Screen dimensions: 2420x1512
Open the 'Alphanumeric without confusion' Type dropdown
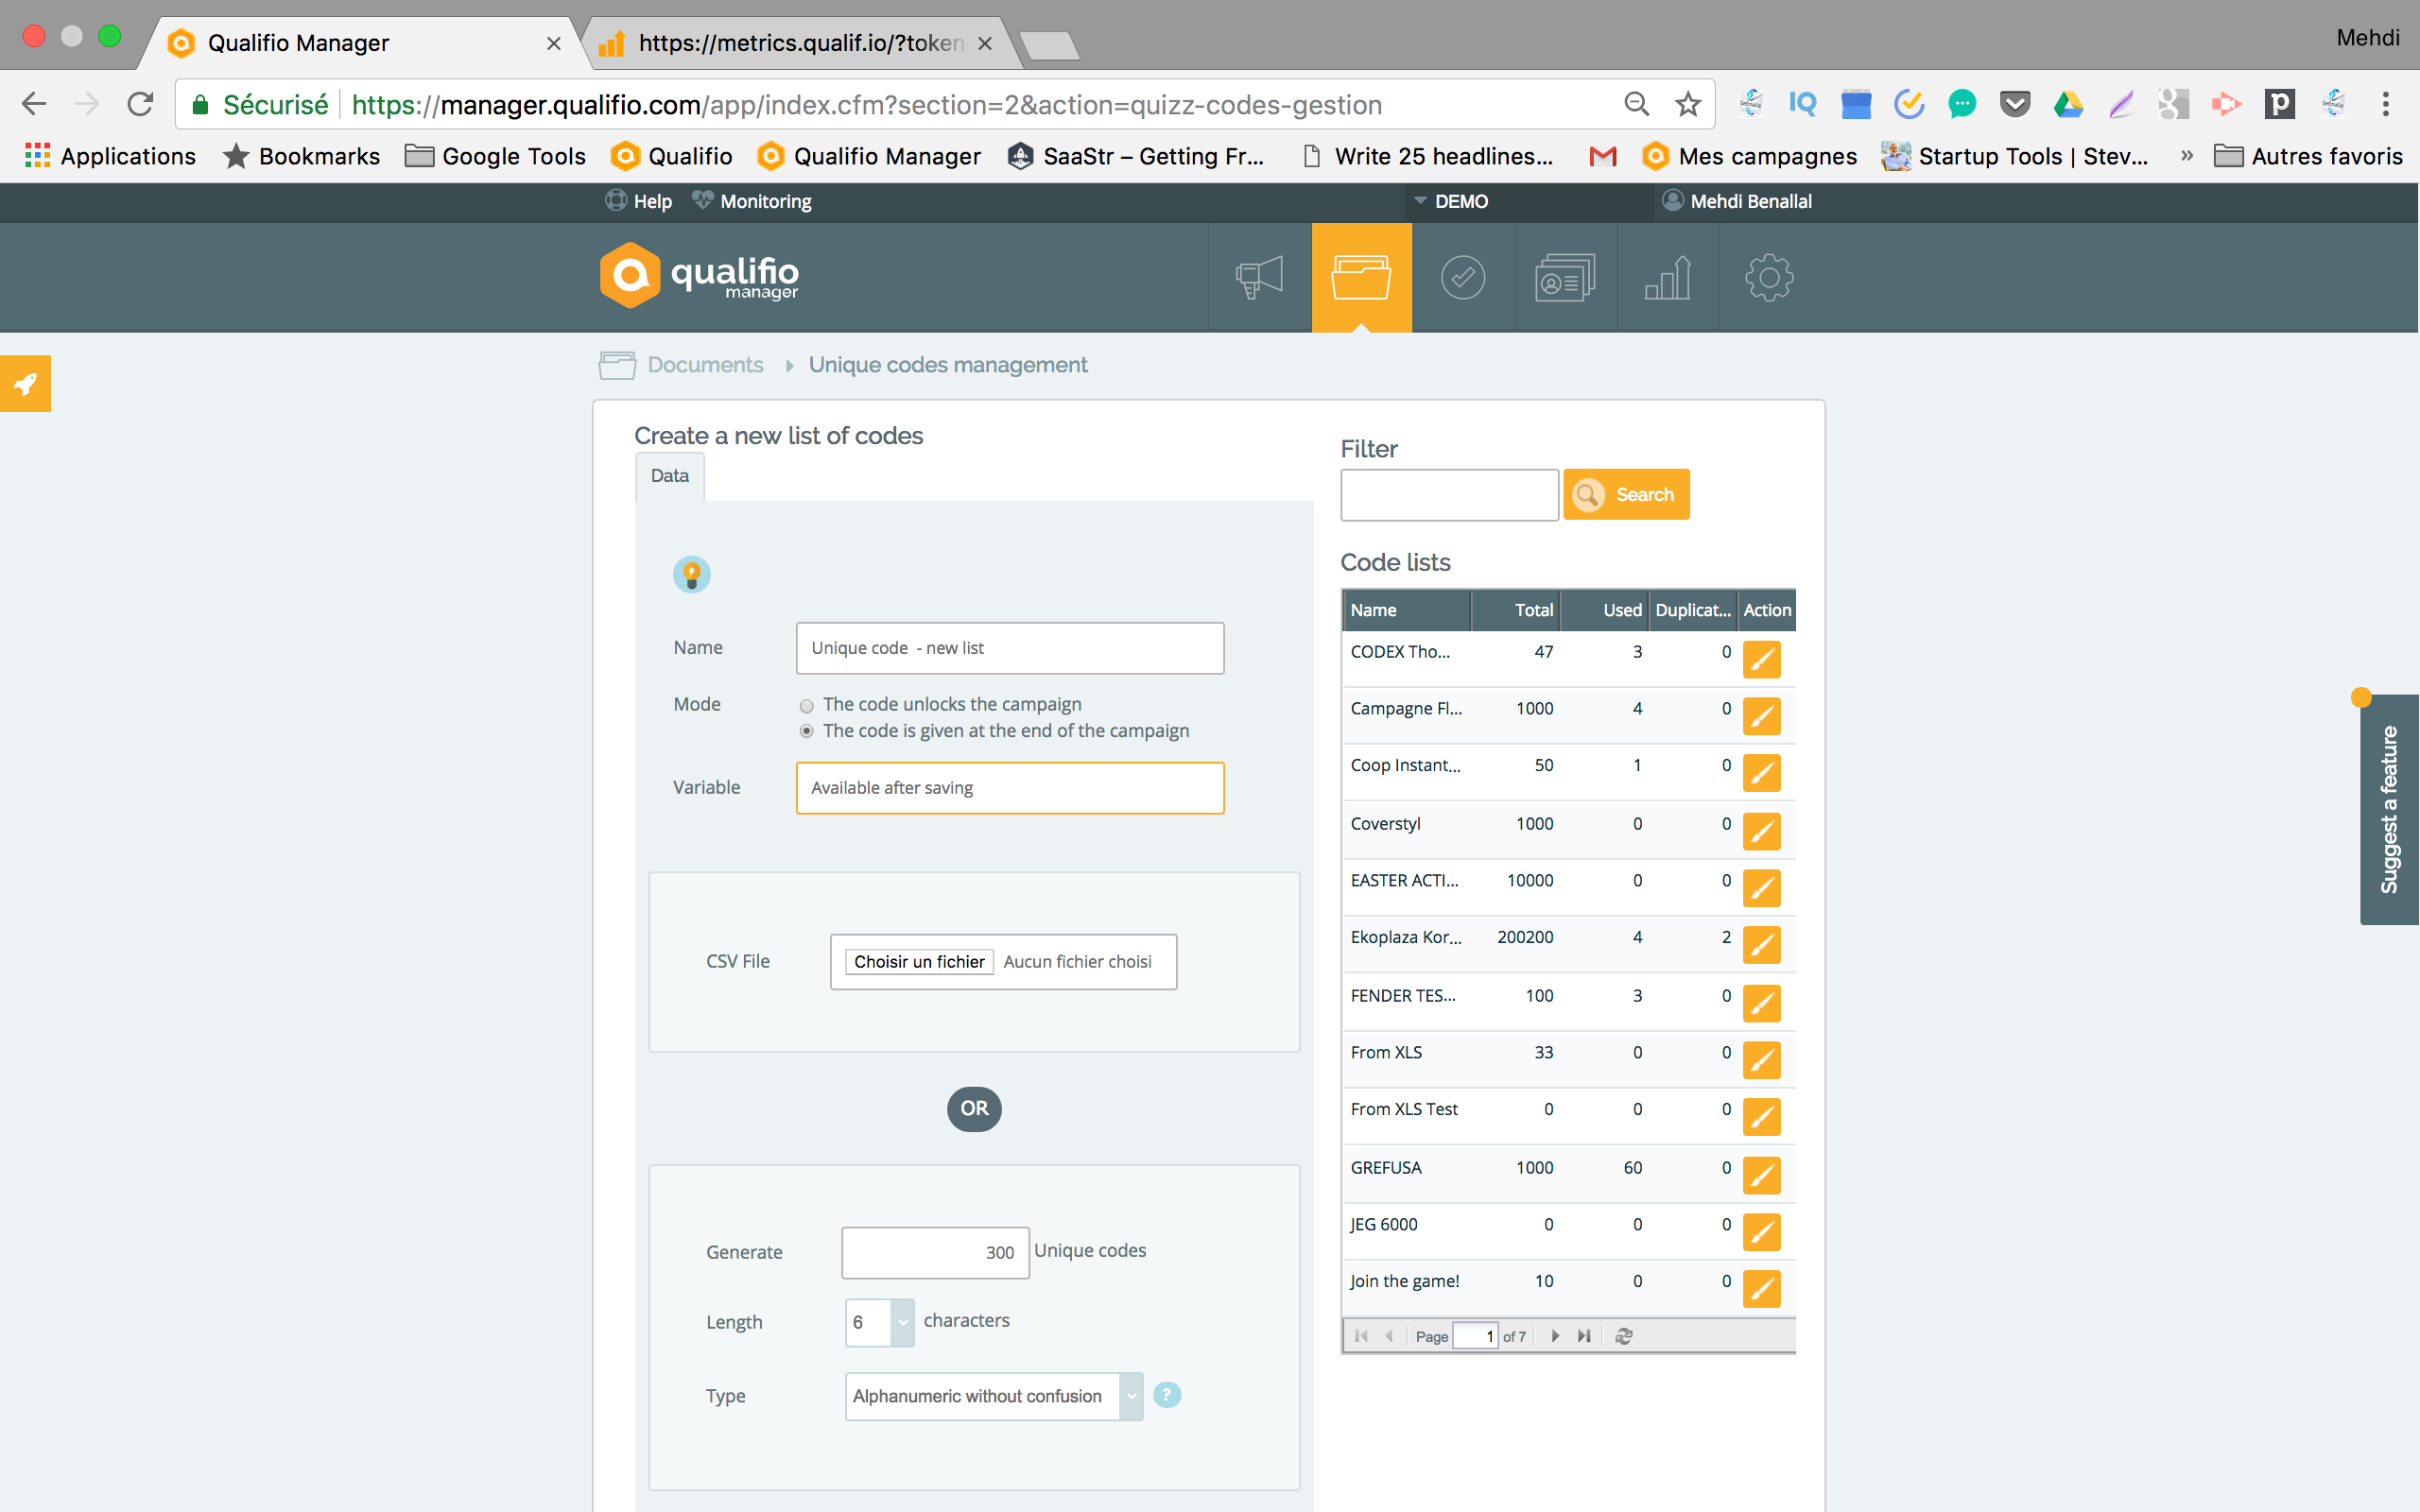(1131, 1396)
